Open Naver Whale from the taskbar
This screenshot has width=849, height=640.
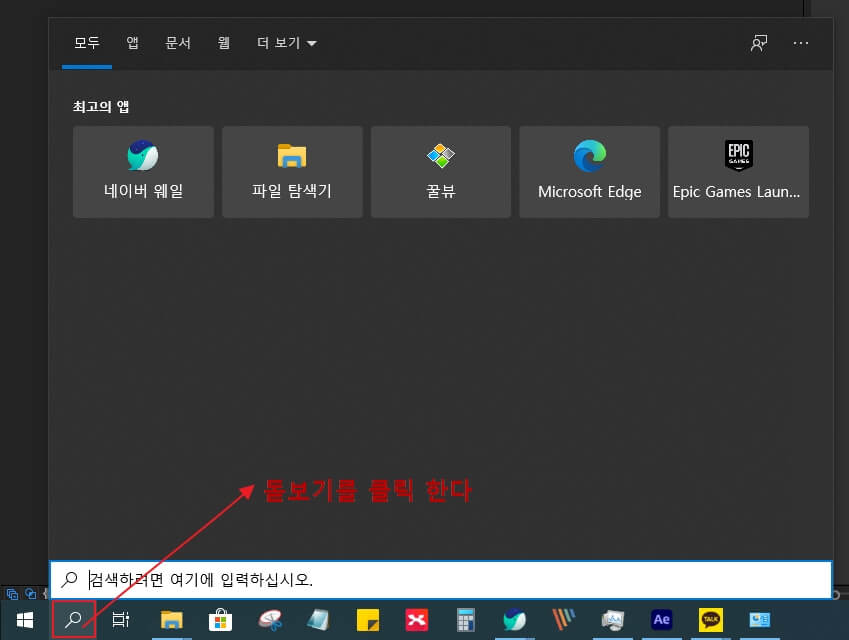point(514,620)
